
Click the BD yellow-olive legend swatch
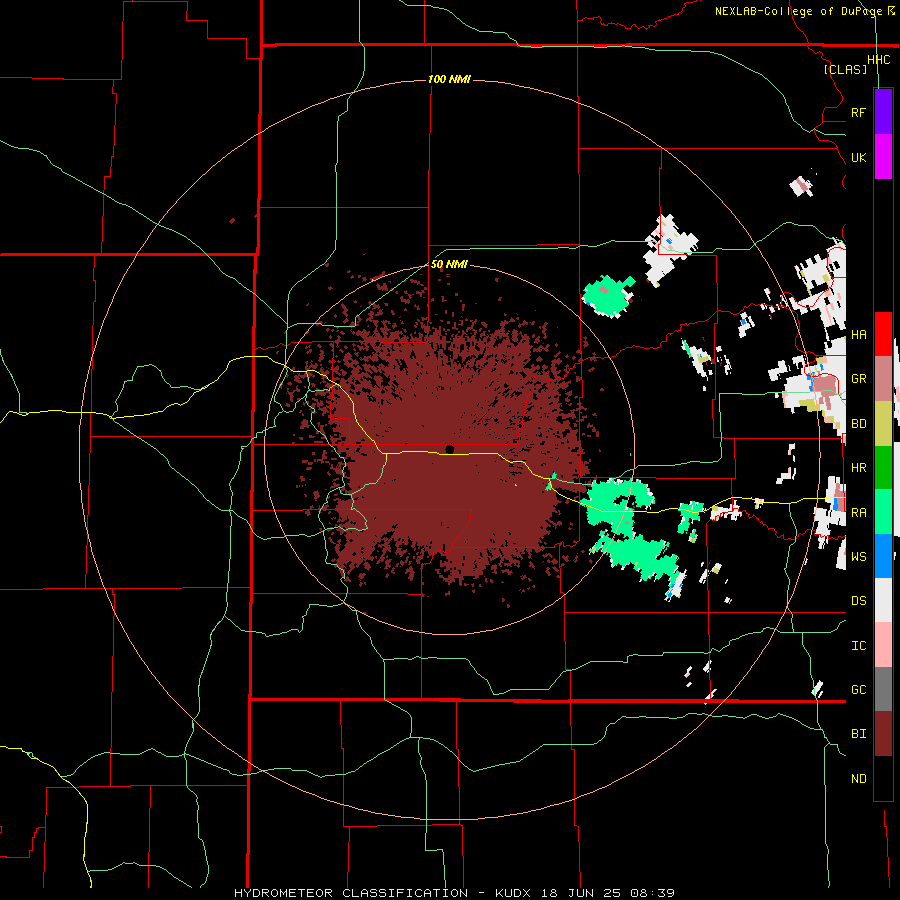click(883, 424)
